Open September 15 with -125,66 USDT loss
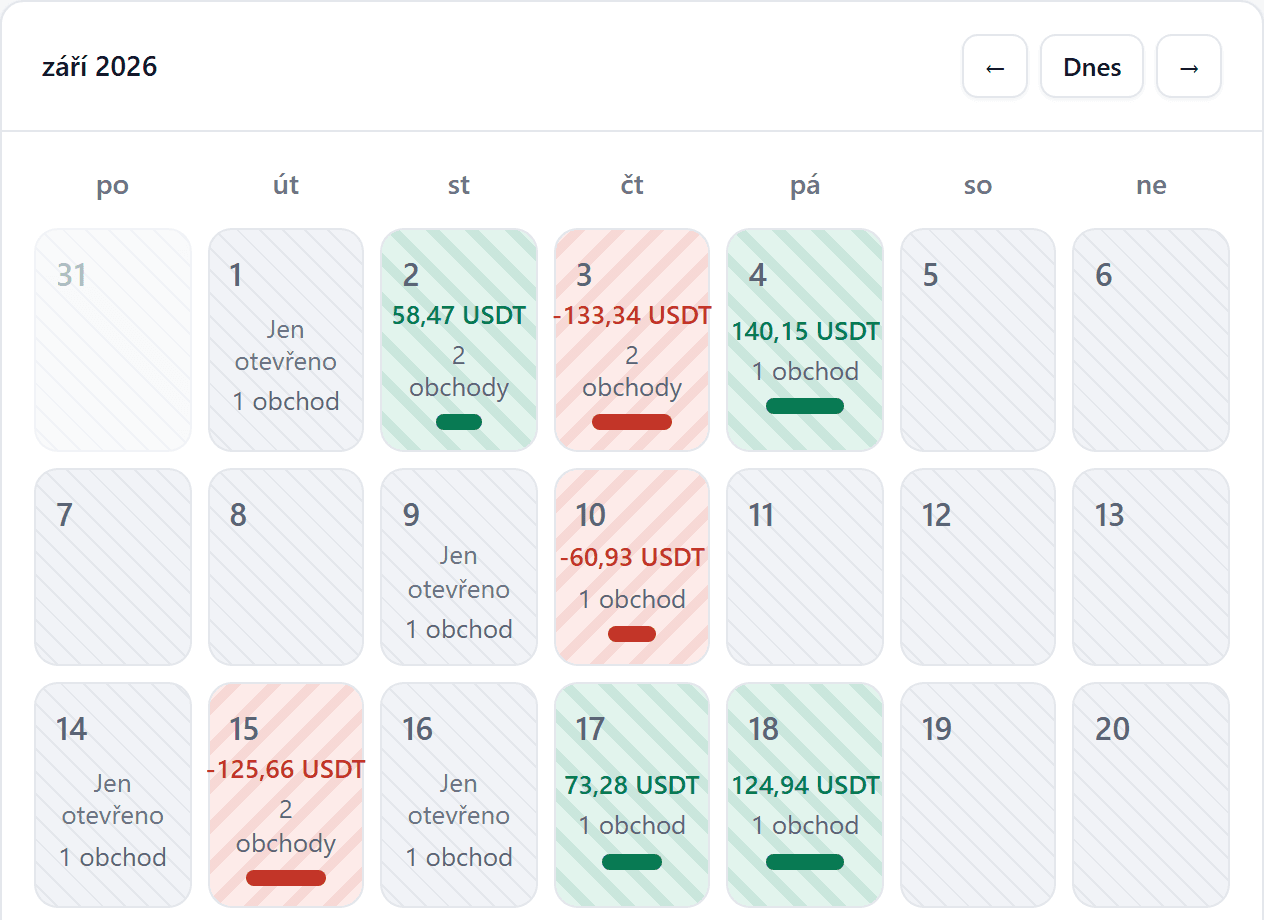Image resolution: width=1264 pixels, height=920 pixels. [286, 795]
